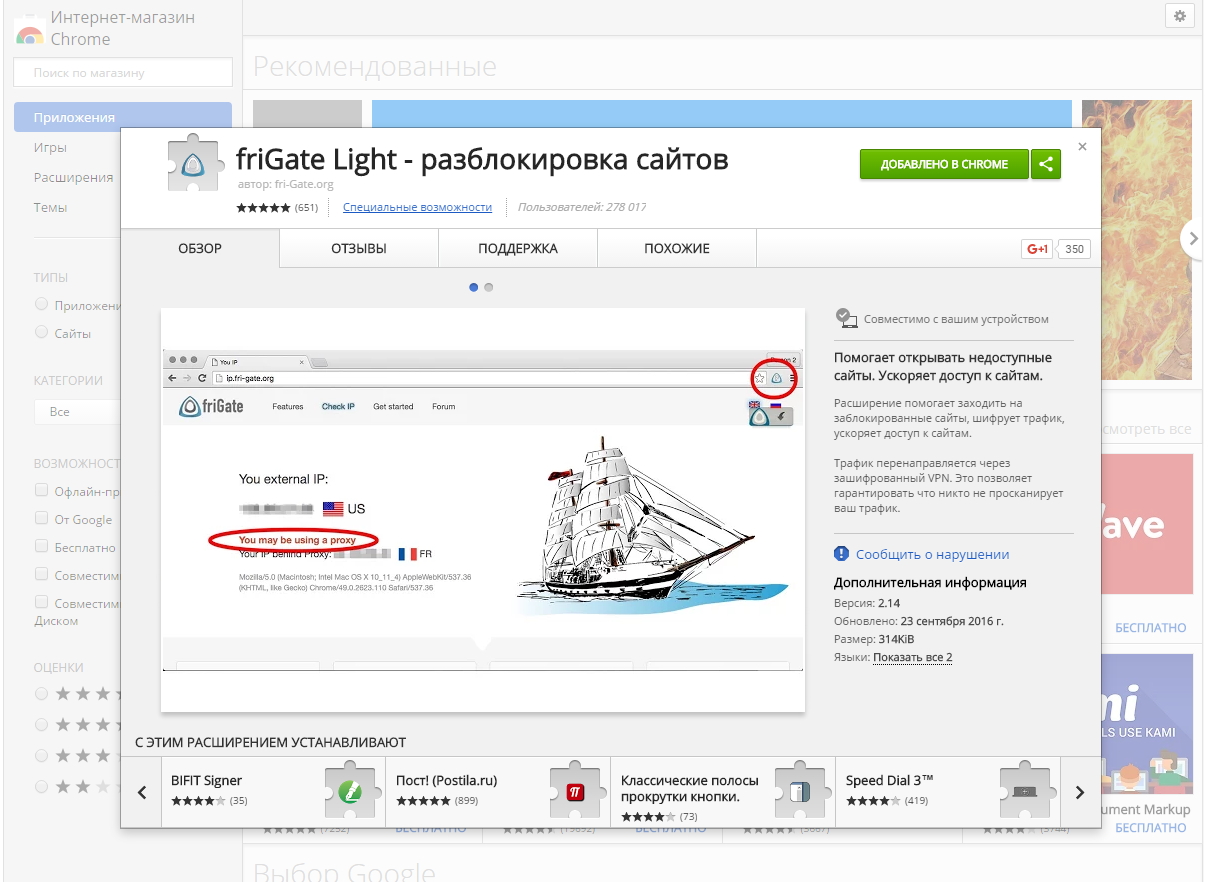The height and width of the screenshot is (882, 1219).
Task: Click the Пост! (Postila.ru) title text
Action: coord(446,780)
